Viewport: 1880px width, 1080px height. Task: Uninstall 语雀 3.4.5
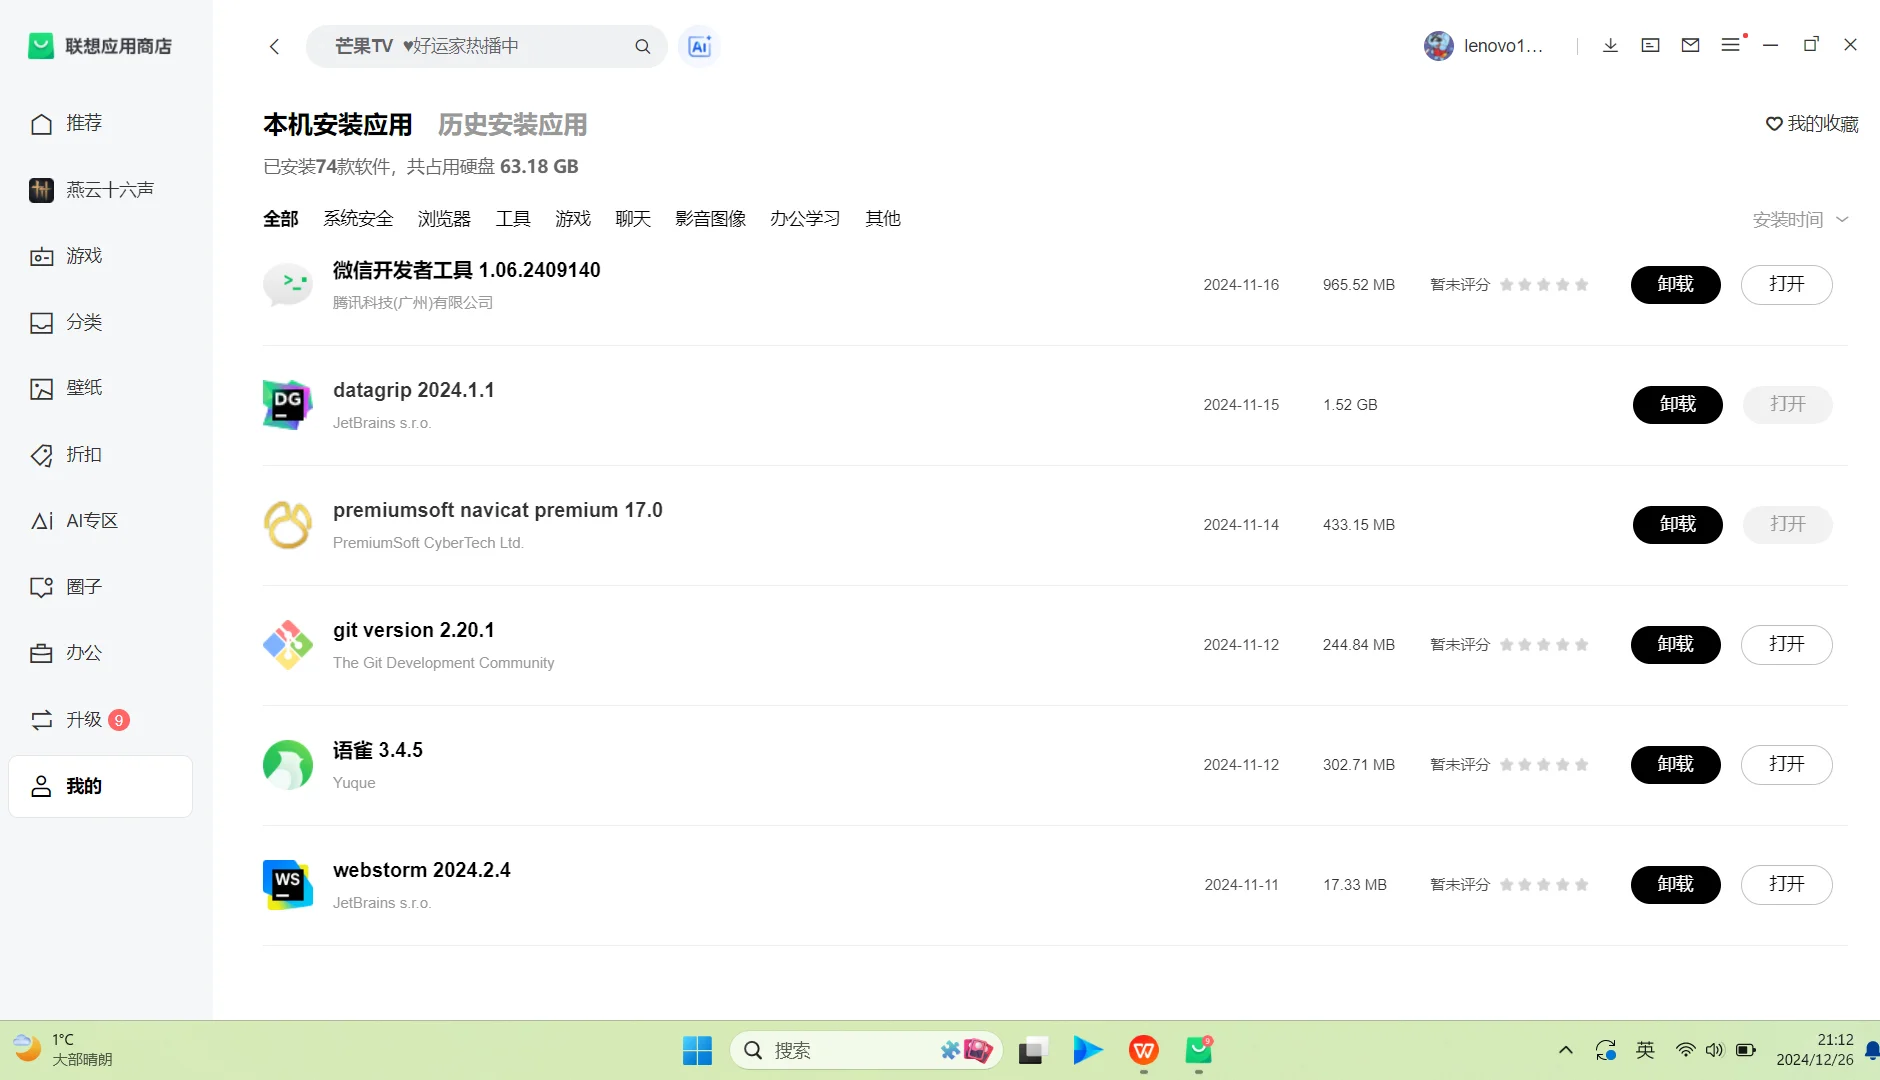(x=1676, y=765)
